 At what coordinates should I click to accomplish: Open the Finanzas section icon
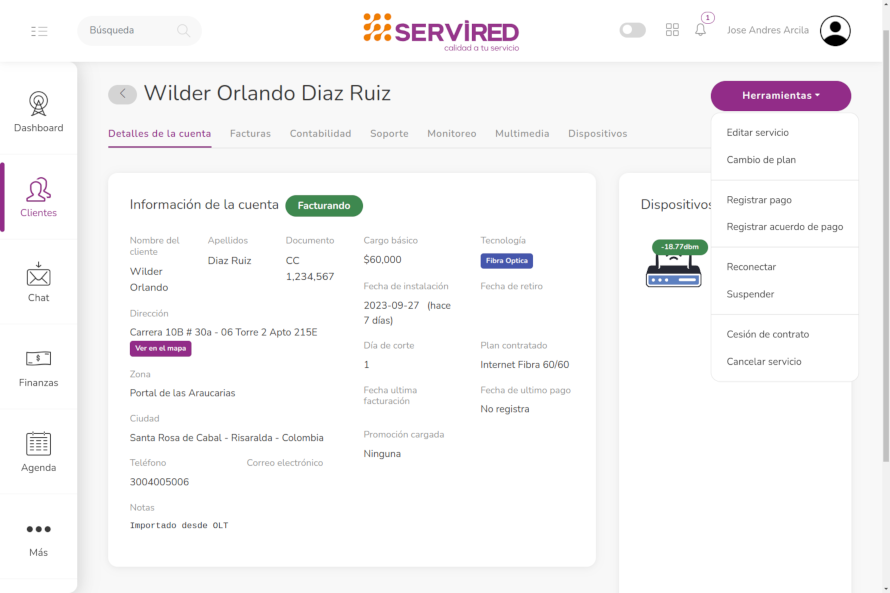tap(38, 359)
